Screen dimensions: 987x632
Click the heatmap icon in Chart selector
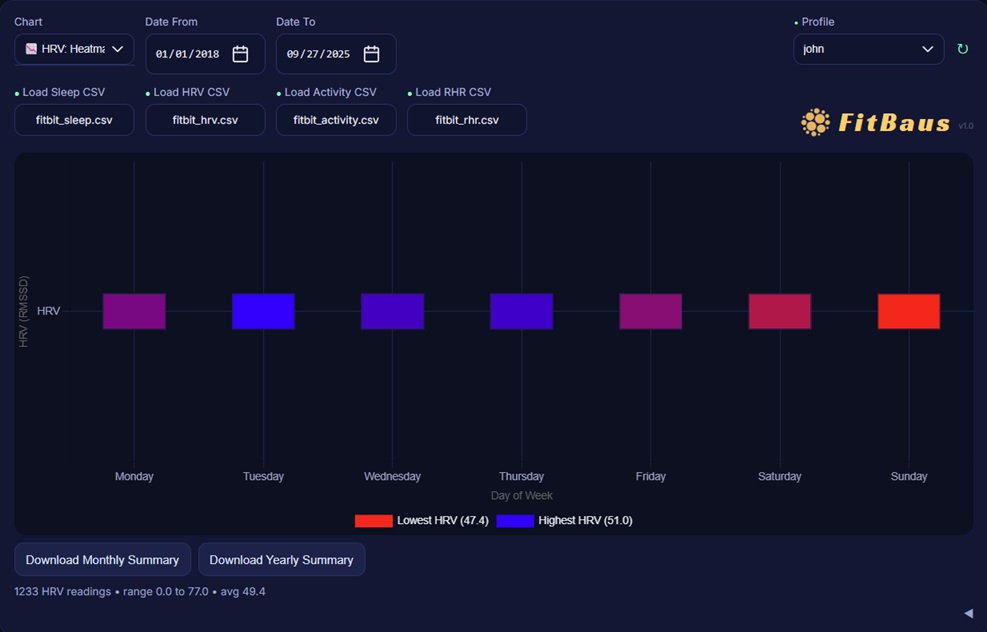(x=31, y=49)
